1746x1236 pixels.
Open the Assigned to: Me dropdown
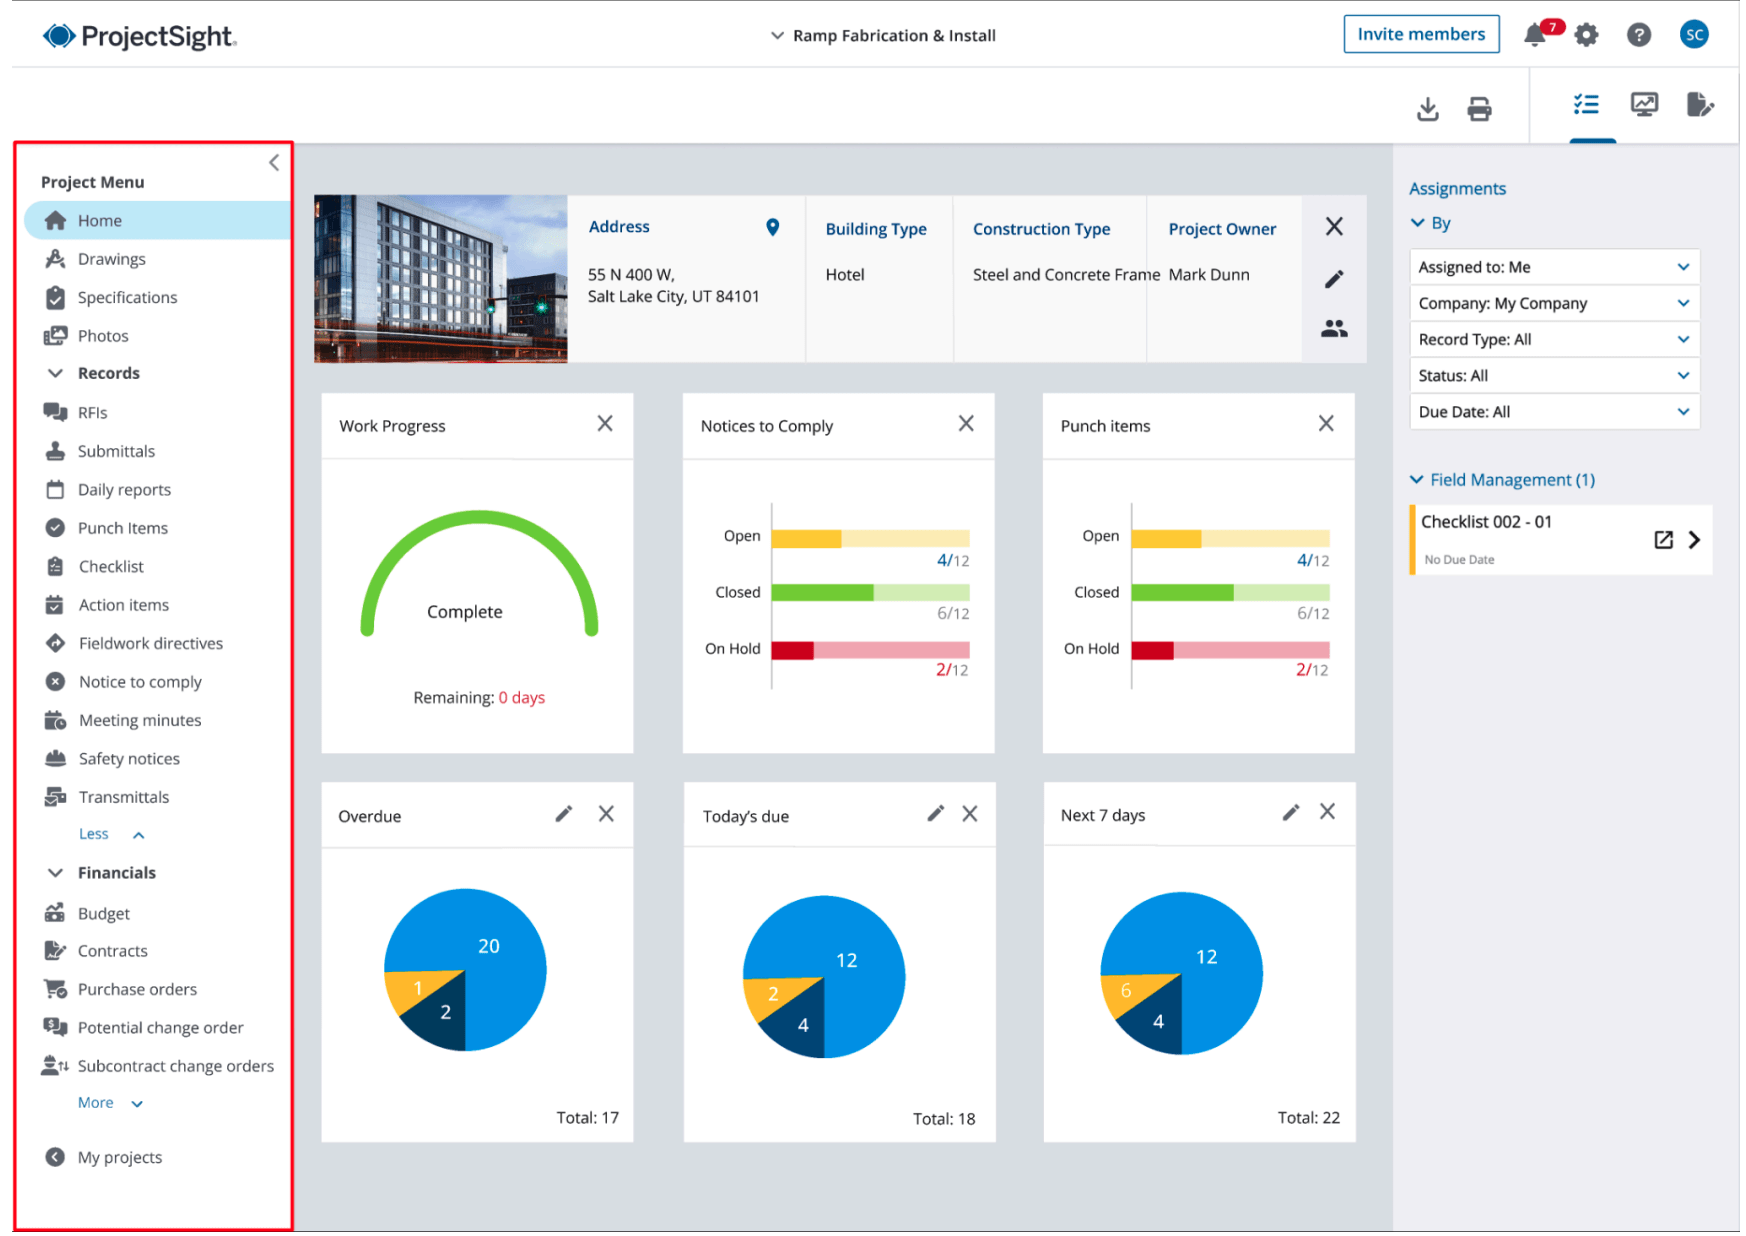point(1553,267)
